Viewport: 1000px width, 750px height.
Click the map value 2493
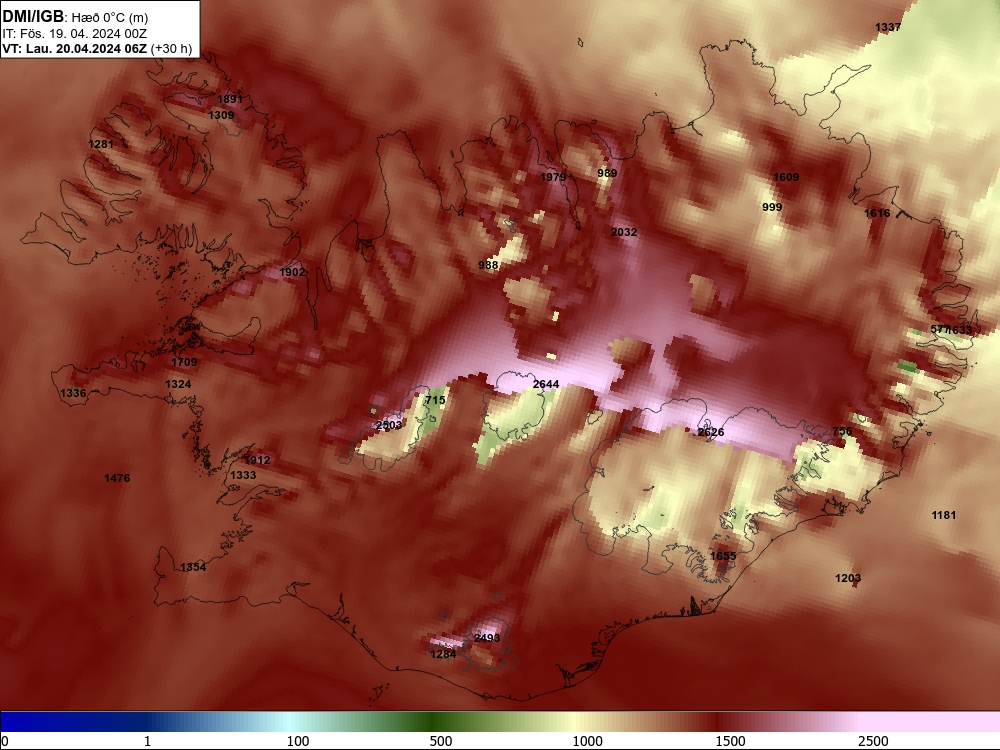click(x=487, y=638)
